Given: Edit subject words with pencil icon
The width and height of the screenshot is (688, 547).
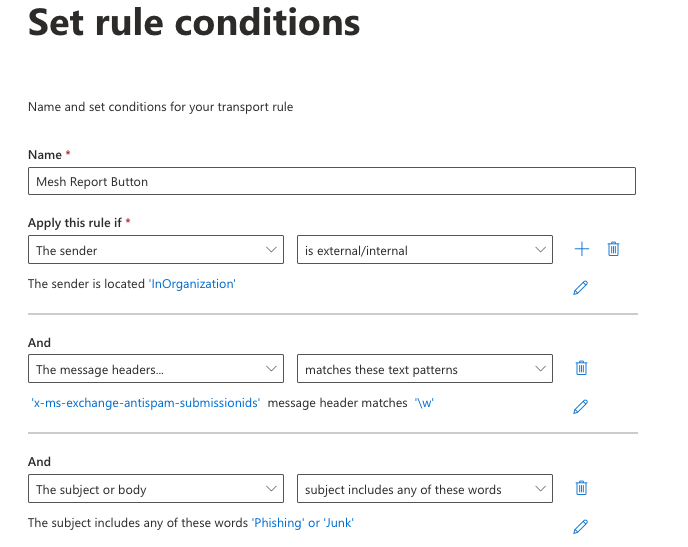Looking at the screenshot, I should (580, 526).
